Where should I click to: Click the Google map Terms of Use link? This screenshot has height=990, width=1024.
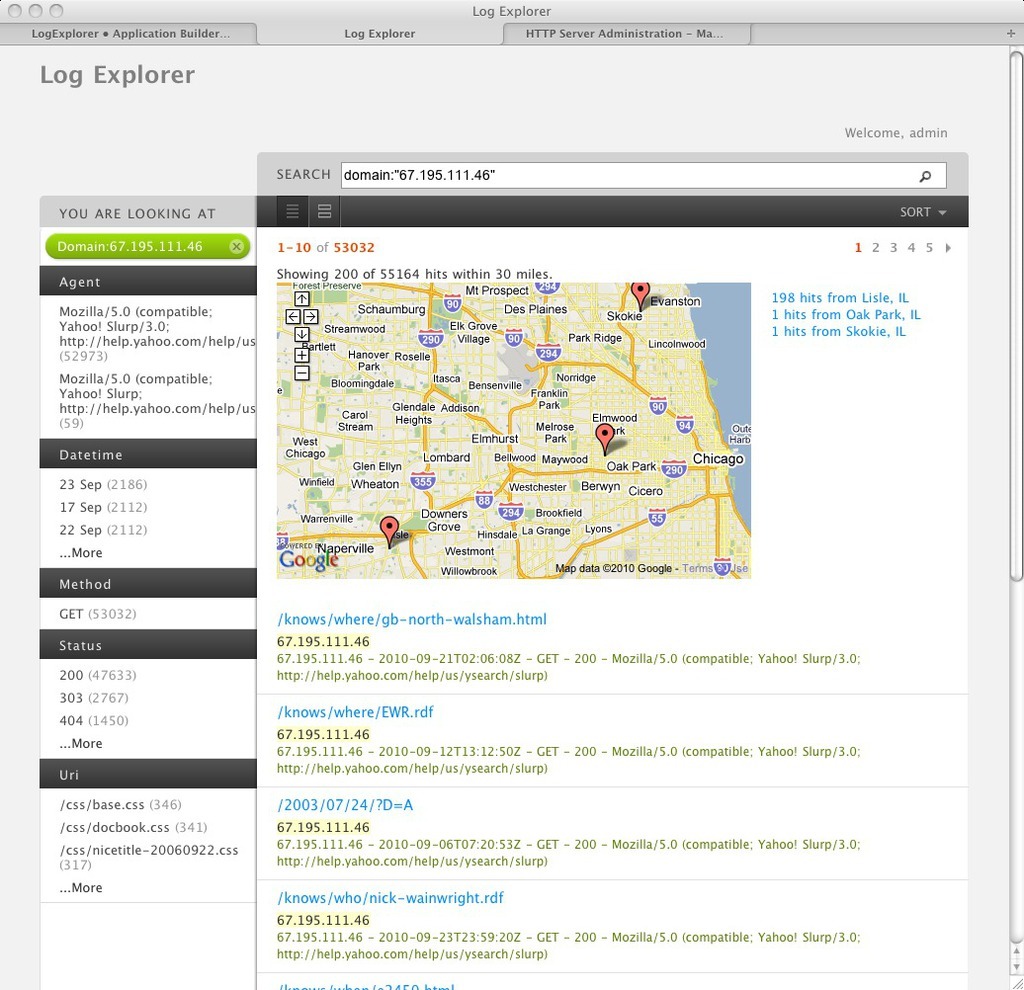coord(715,568)
